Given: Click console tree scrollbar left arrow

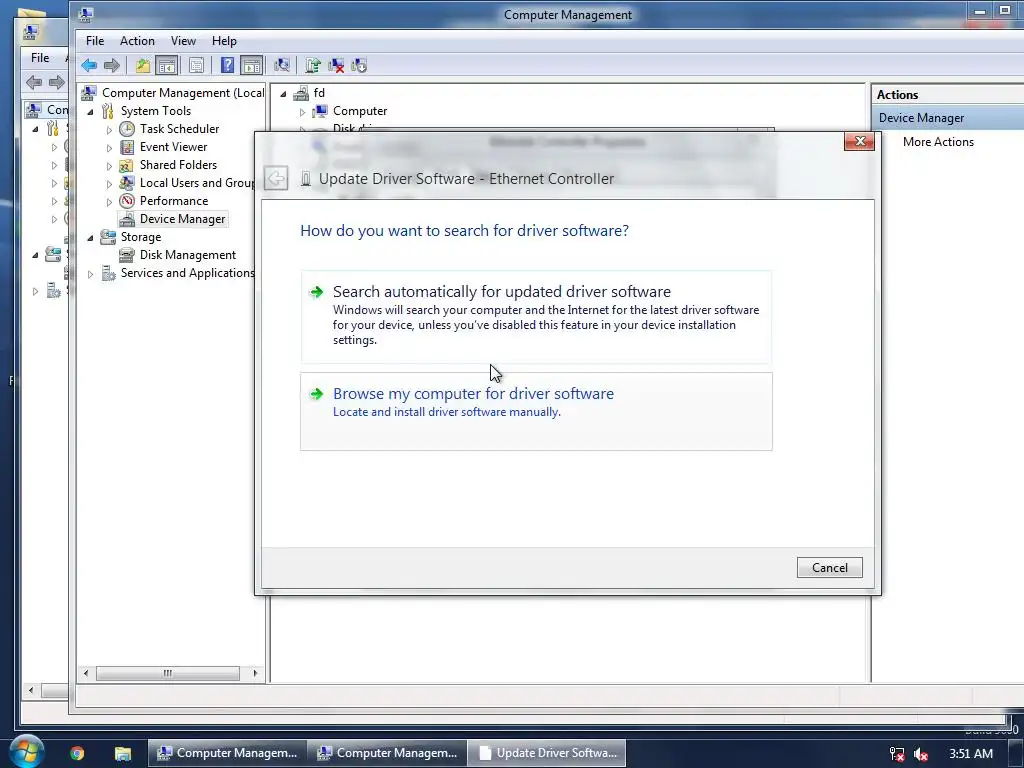Looking at the screenshot, I should 86,673.
